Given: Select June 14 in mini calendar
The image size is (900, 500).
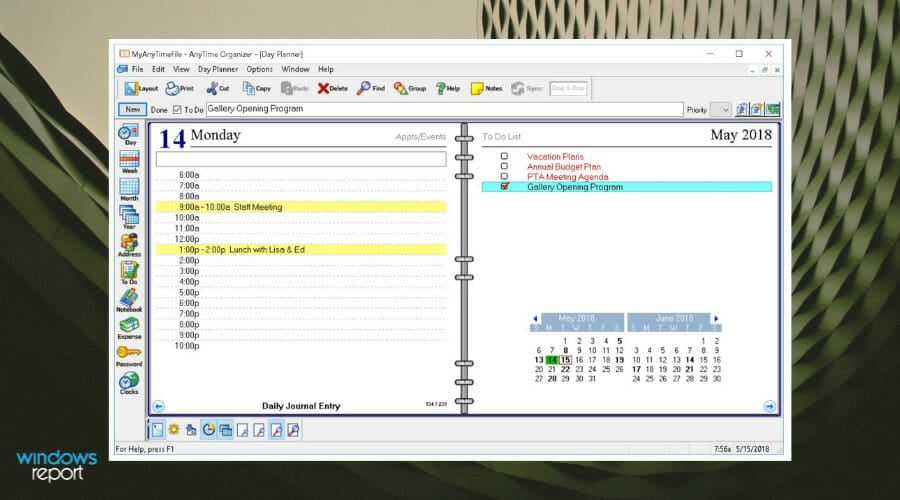Looking at the screenshot, I should [689, 360].
